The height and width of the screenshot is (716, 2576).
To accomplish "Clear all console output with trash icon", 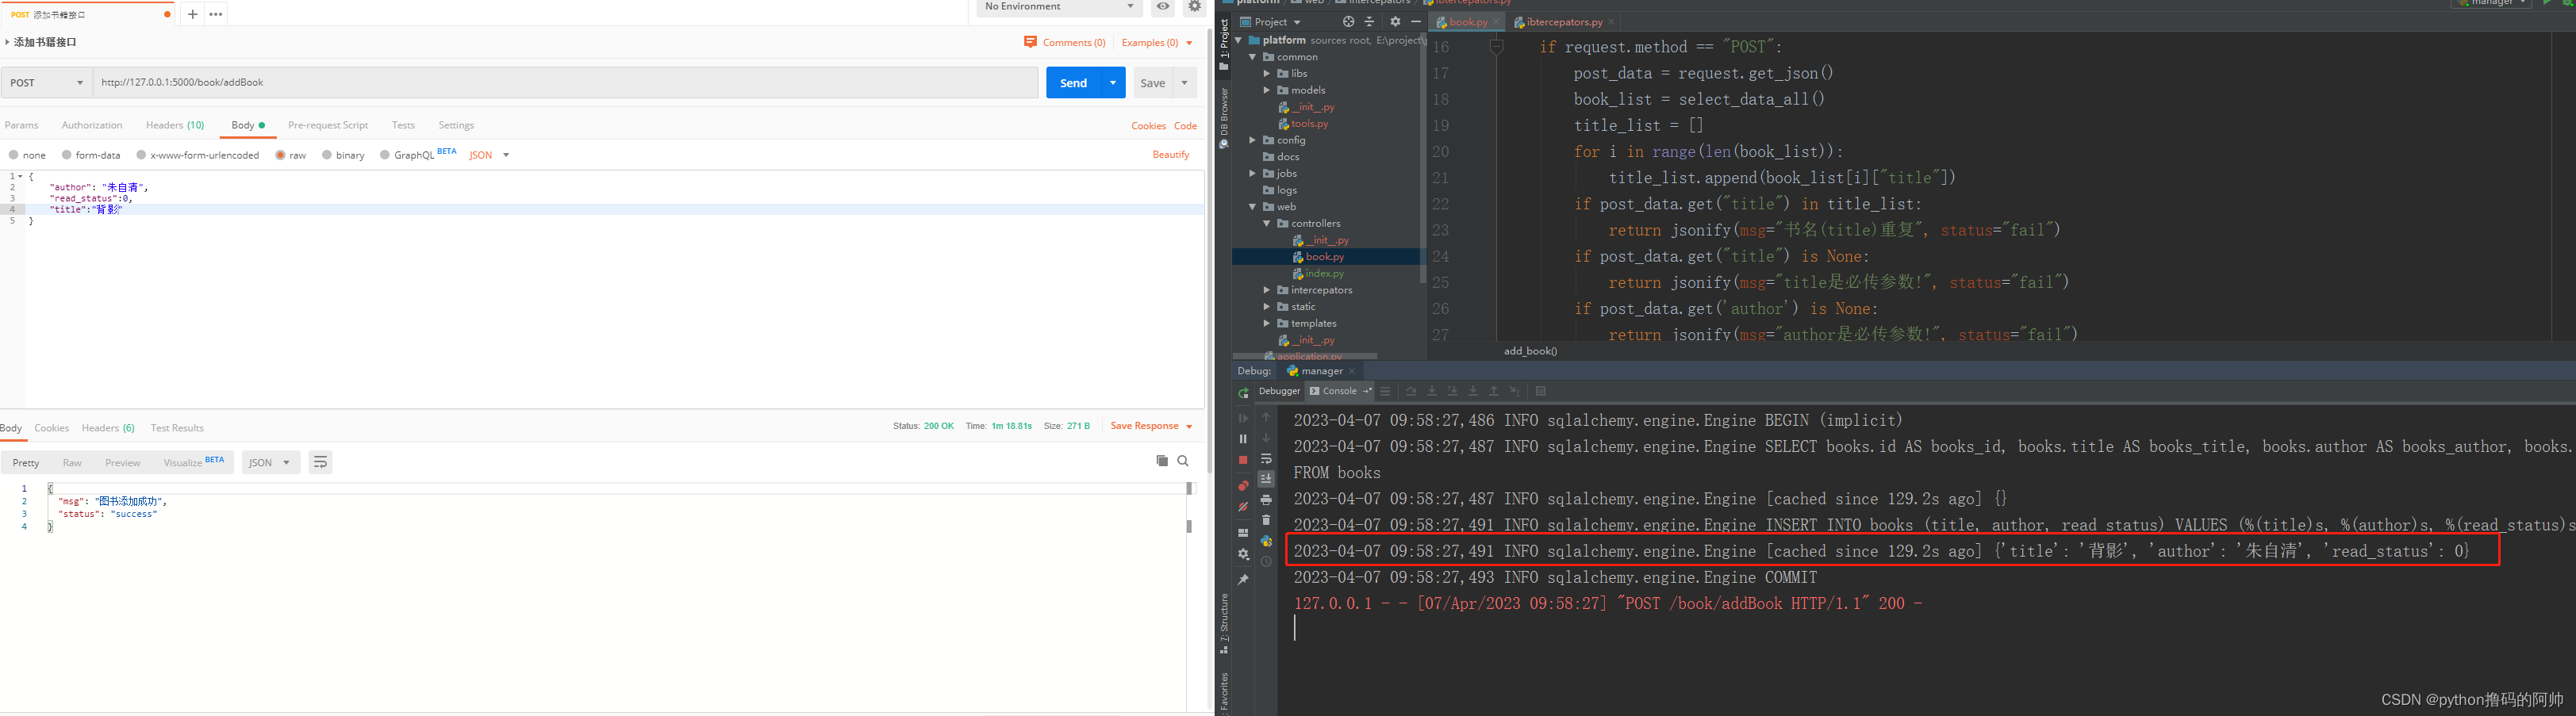I will click(1266, 520).
